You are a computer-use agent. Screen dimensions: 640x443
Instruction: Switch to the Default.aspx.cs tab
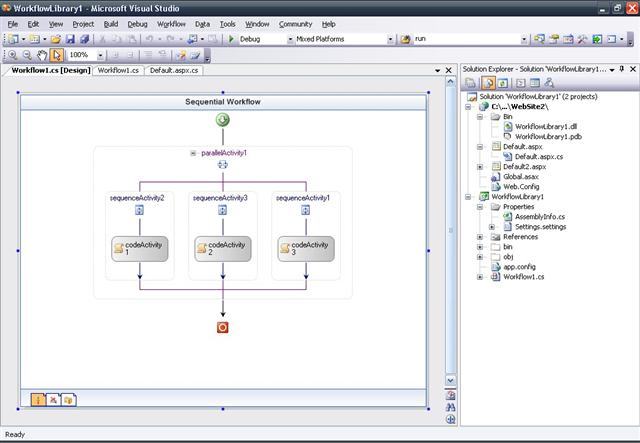(x=174, y=71)
